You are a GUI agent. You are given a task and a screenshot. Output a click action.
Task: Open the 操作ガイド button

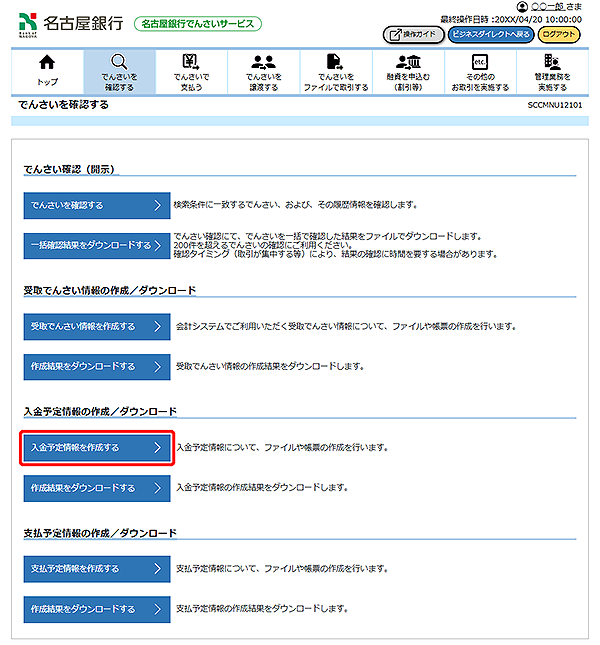coord(412,35)
